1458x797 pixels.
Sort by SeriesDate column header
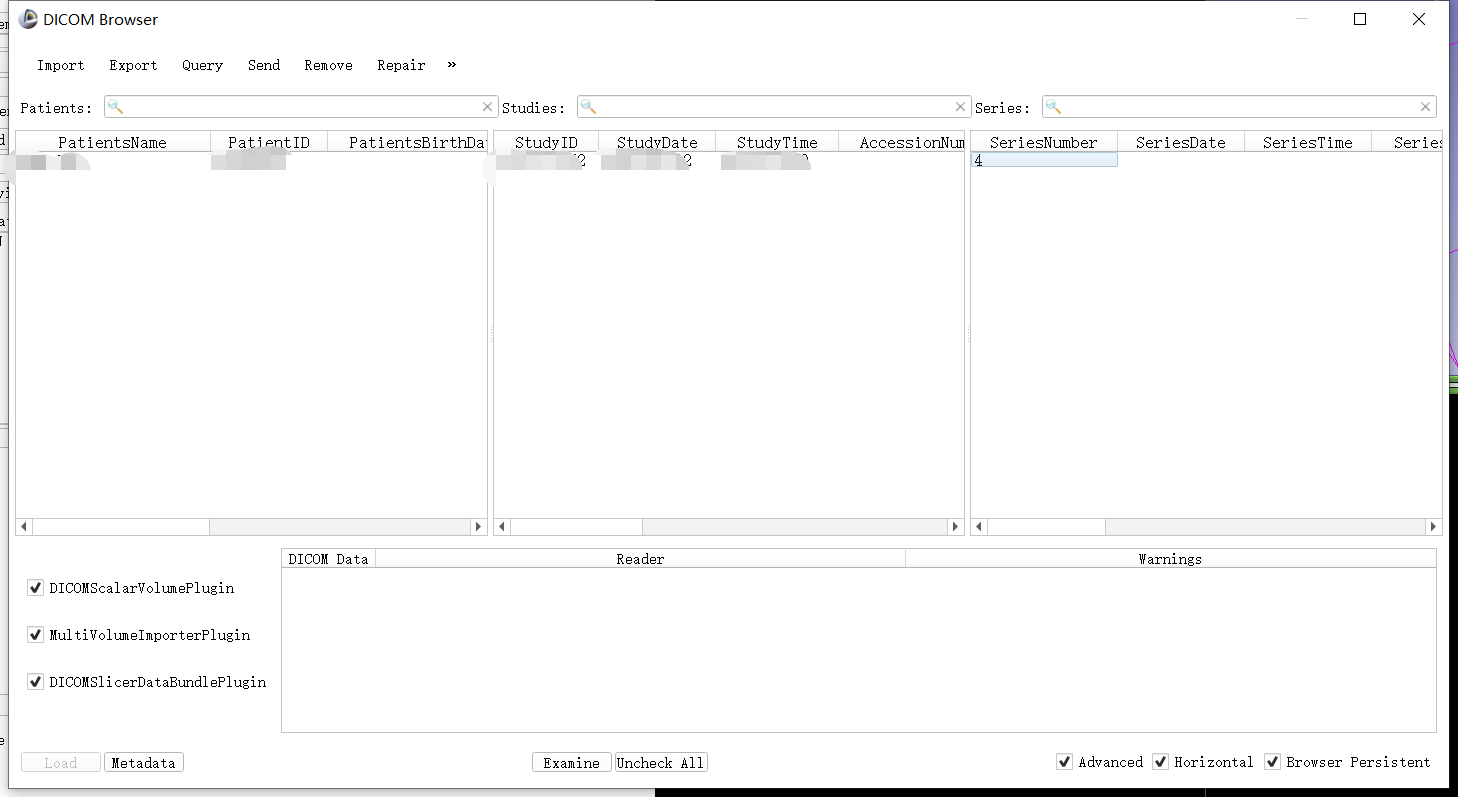click(x=1181, y=142)
